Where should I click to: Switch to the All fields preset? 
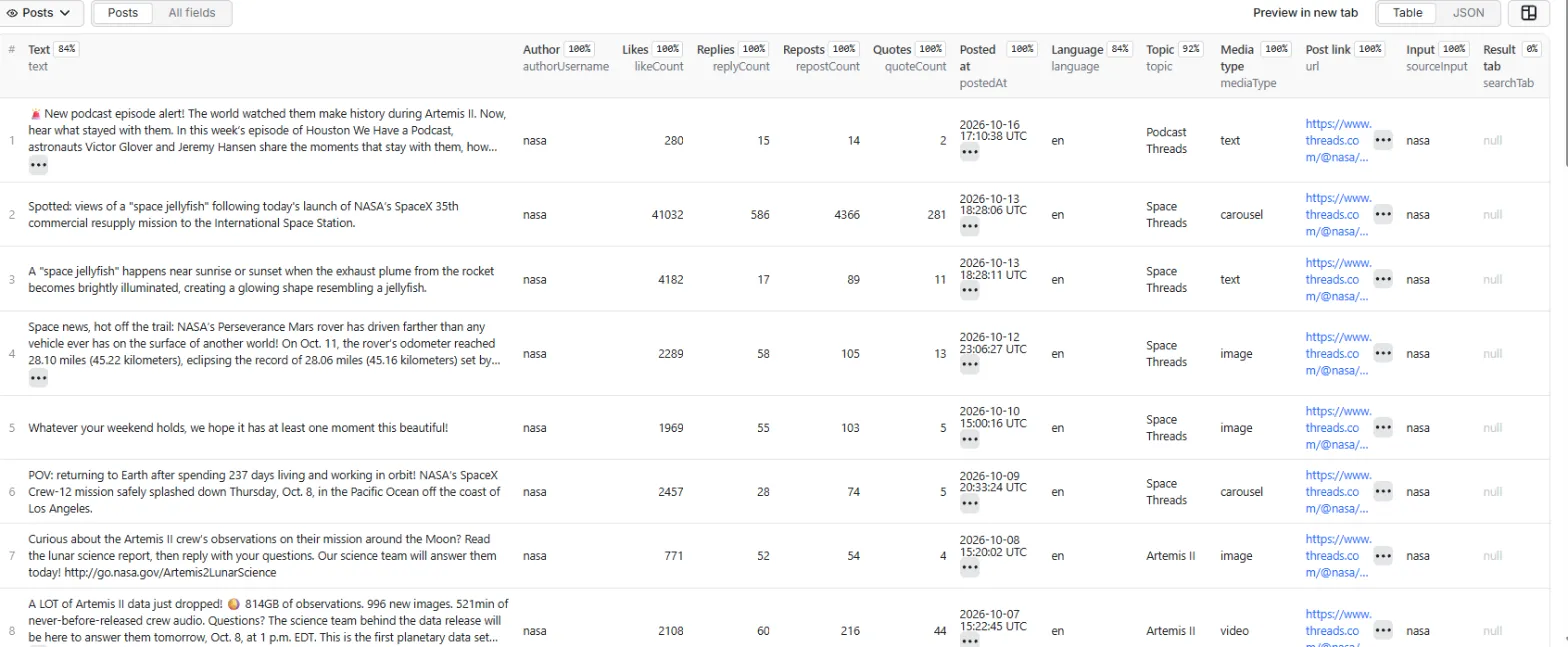coord(190,13)
